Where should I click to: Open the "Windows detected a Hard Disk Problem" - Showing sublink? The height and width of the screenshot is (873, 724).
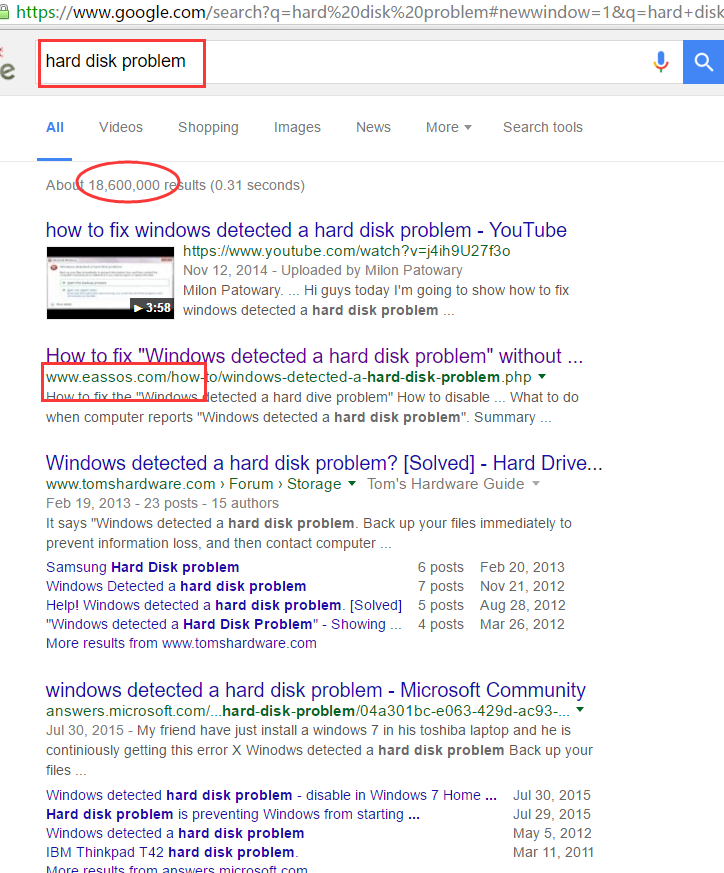224,624
